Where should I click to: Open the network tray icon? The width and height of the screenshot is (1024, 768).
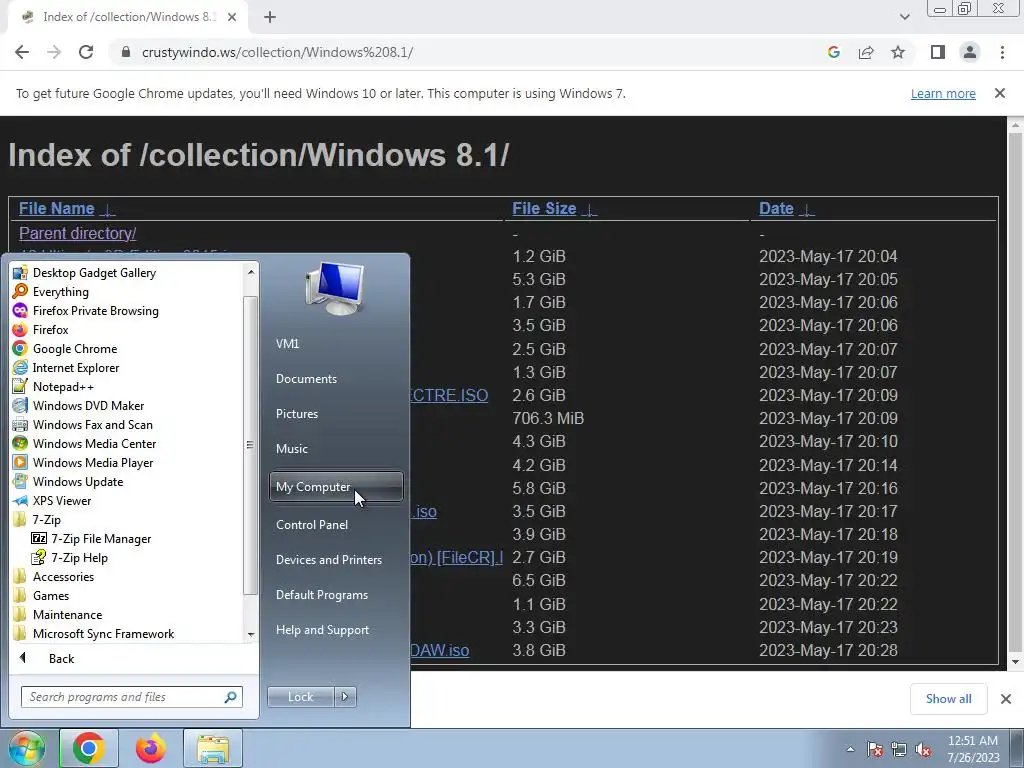tap(899, 749)
